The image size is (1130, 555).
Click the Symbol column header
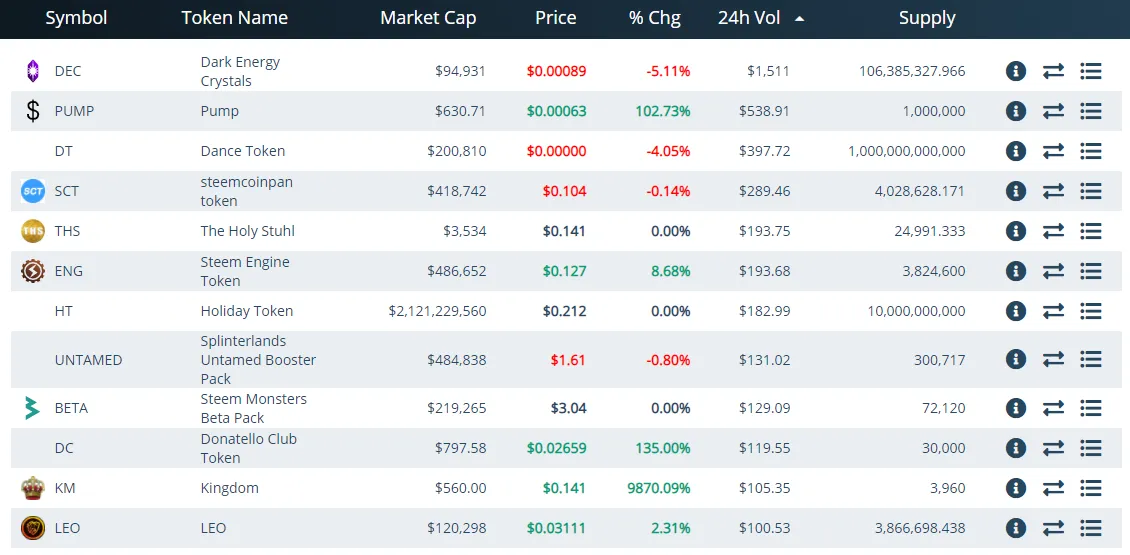tap(76, 18)
